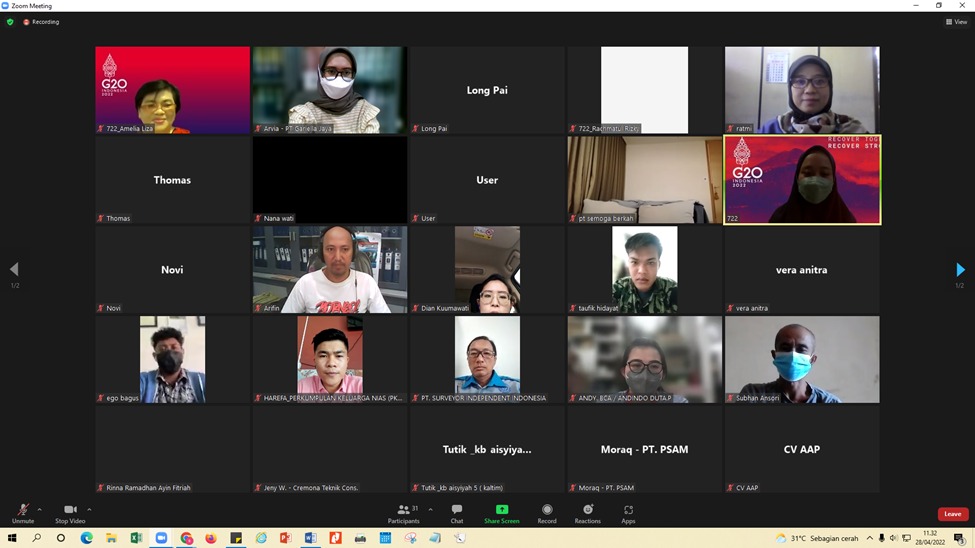Image resolution: width=975 pixels, height=548 pixels.
Task: Select Arifin's video tile
Action: [x=329, y=269]
